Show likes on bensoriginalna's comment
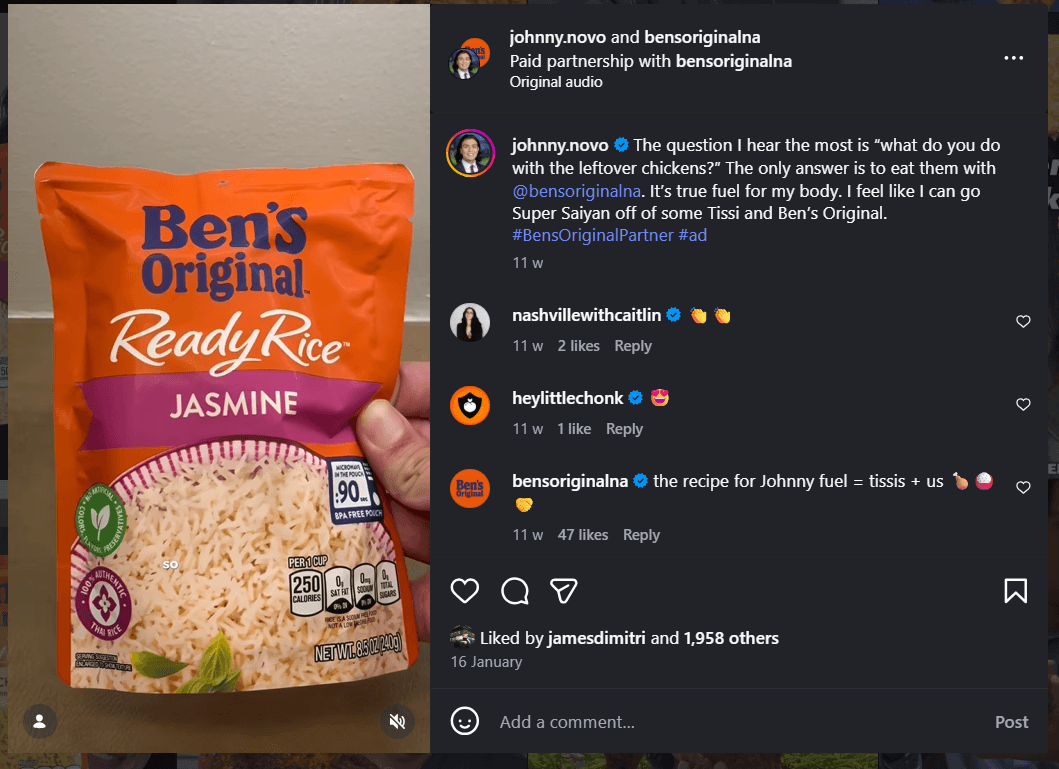The image size is (1059, 769). 583,534
